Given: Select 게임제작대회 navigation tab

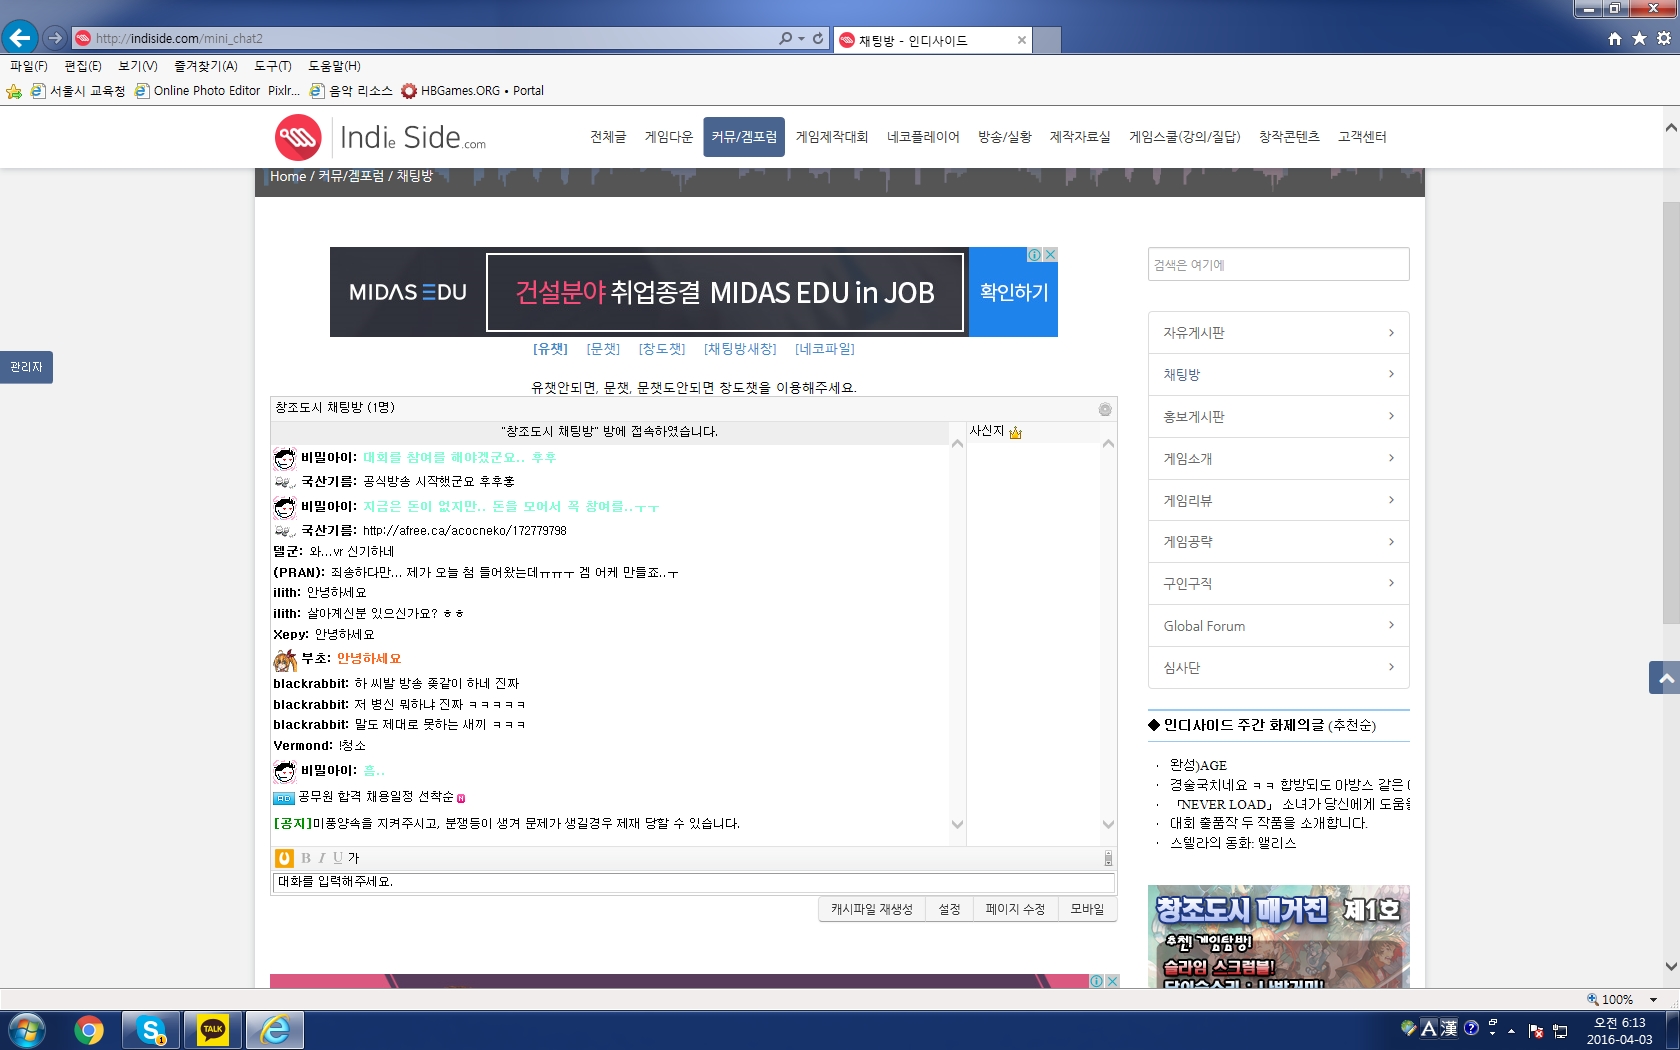Looking at the screenshot, I should pyautogui.click(x=832, y=137).
